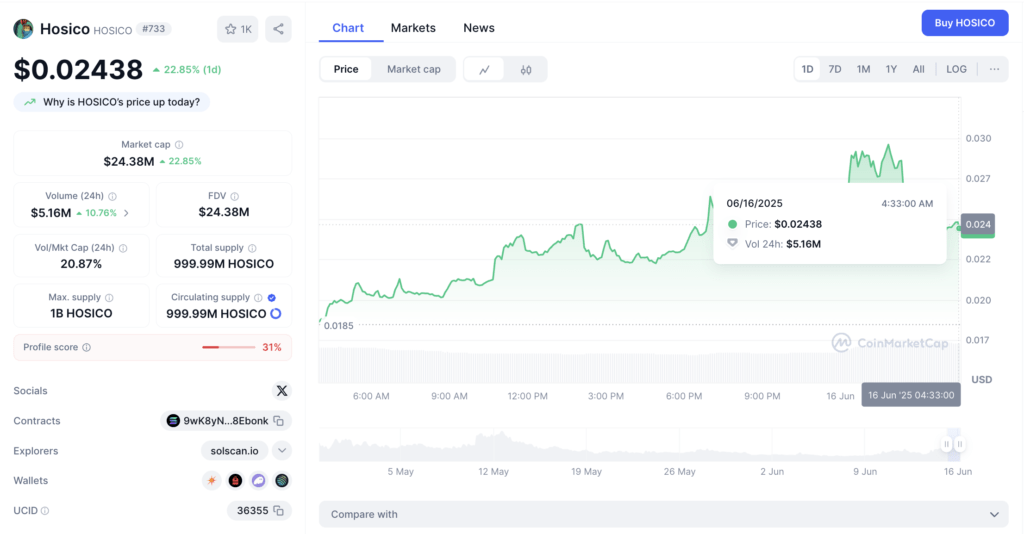Click the Profile score bar showing 31%

coord(229,347)
